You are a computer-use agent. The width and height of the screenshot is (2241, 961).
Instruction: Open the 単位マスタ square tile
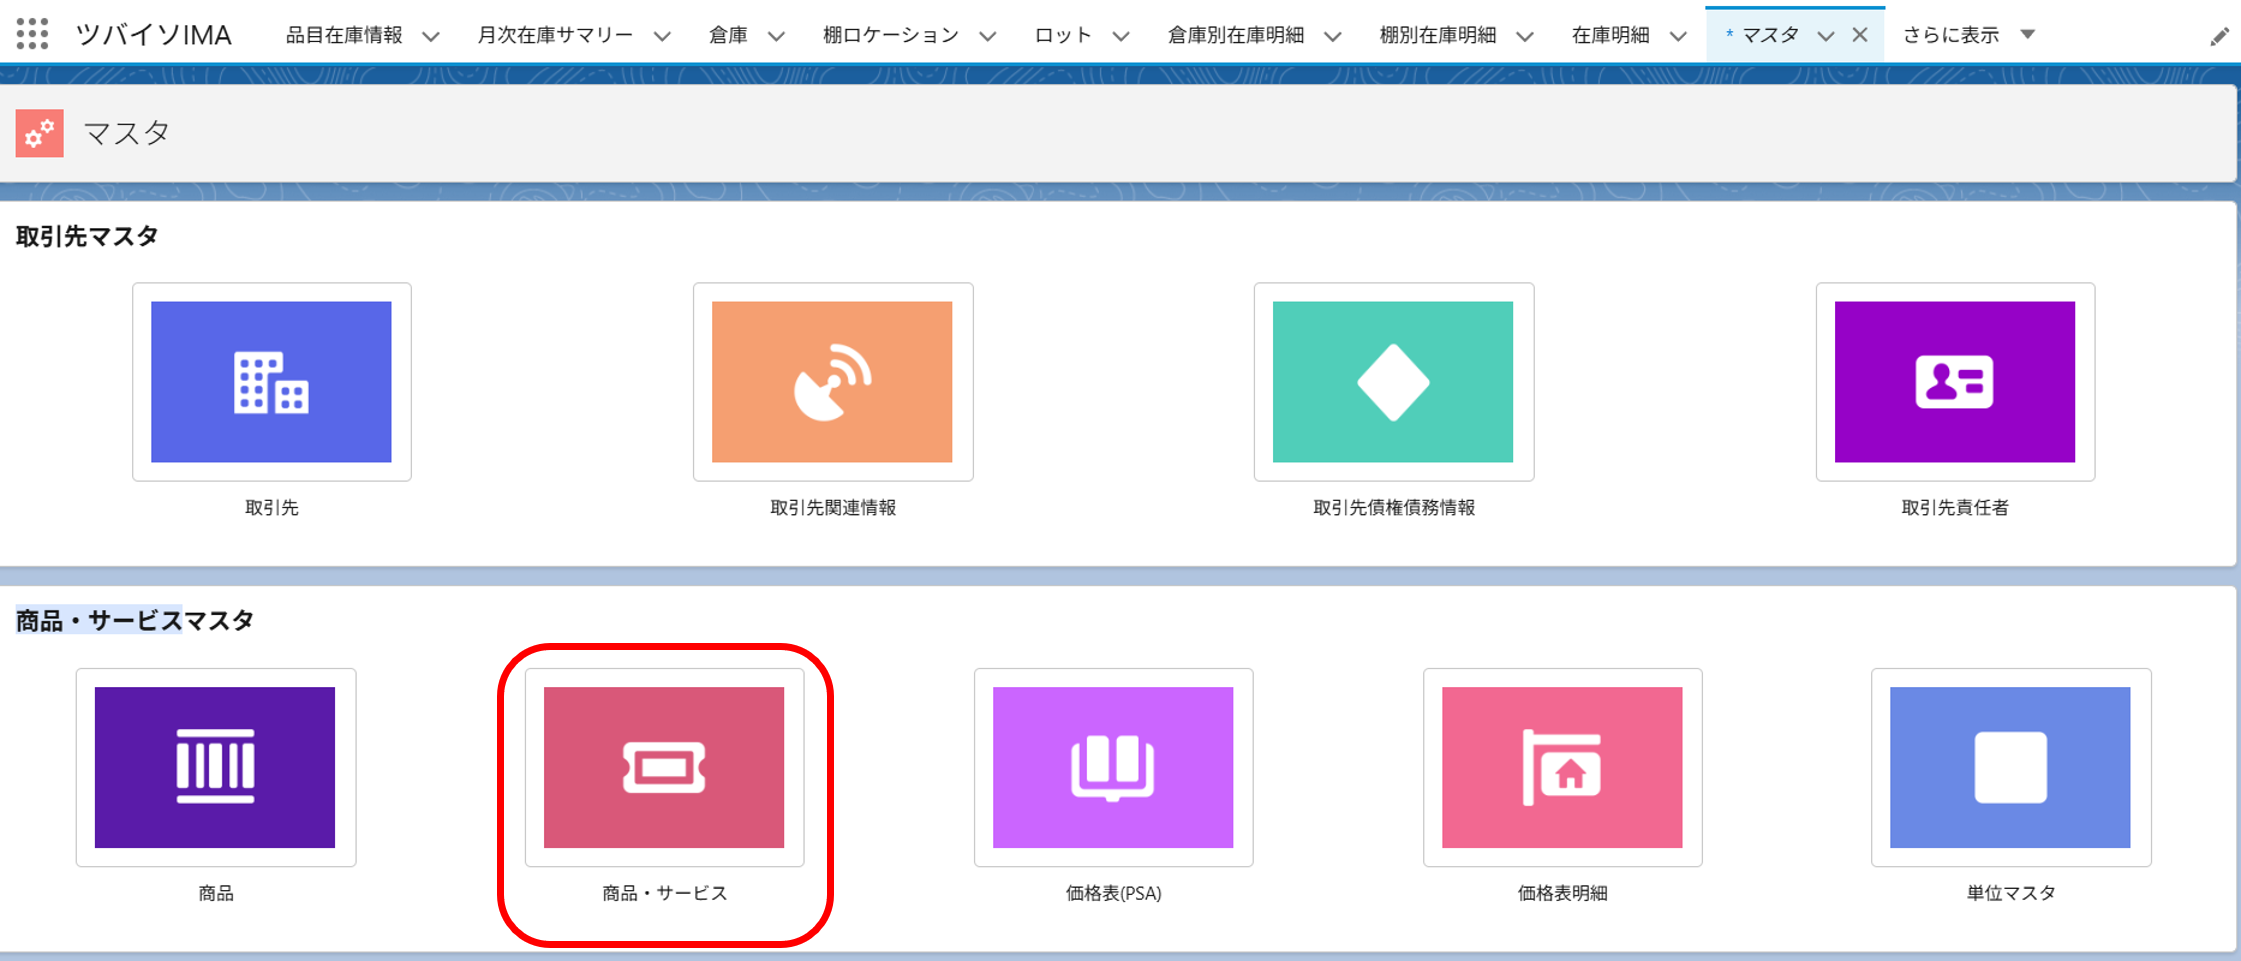[x=2010, y=767]
